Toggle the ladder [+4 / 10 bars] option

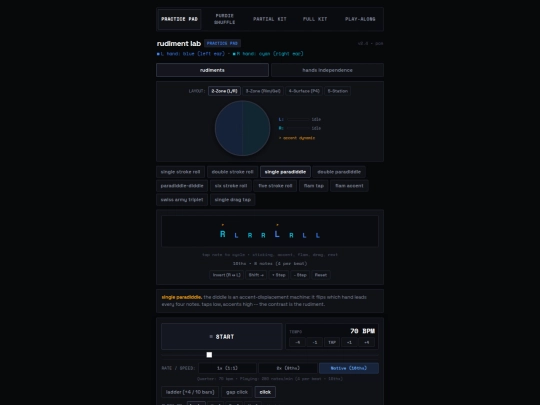pyautogui.click(x=190, y=392)
